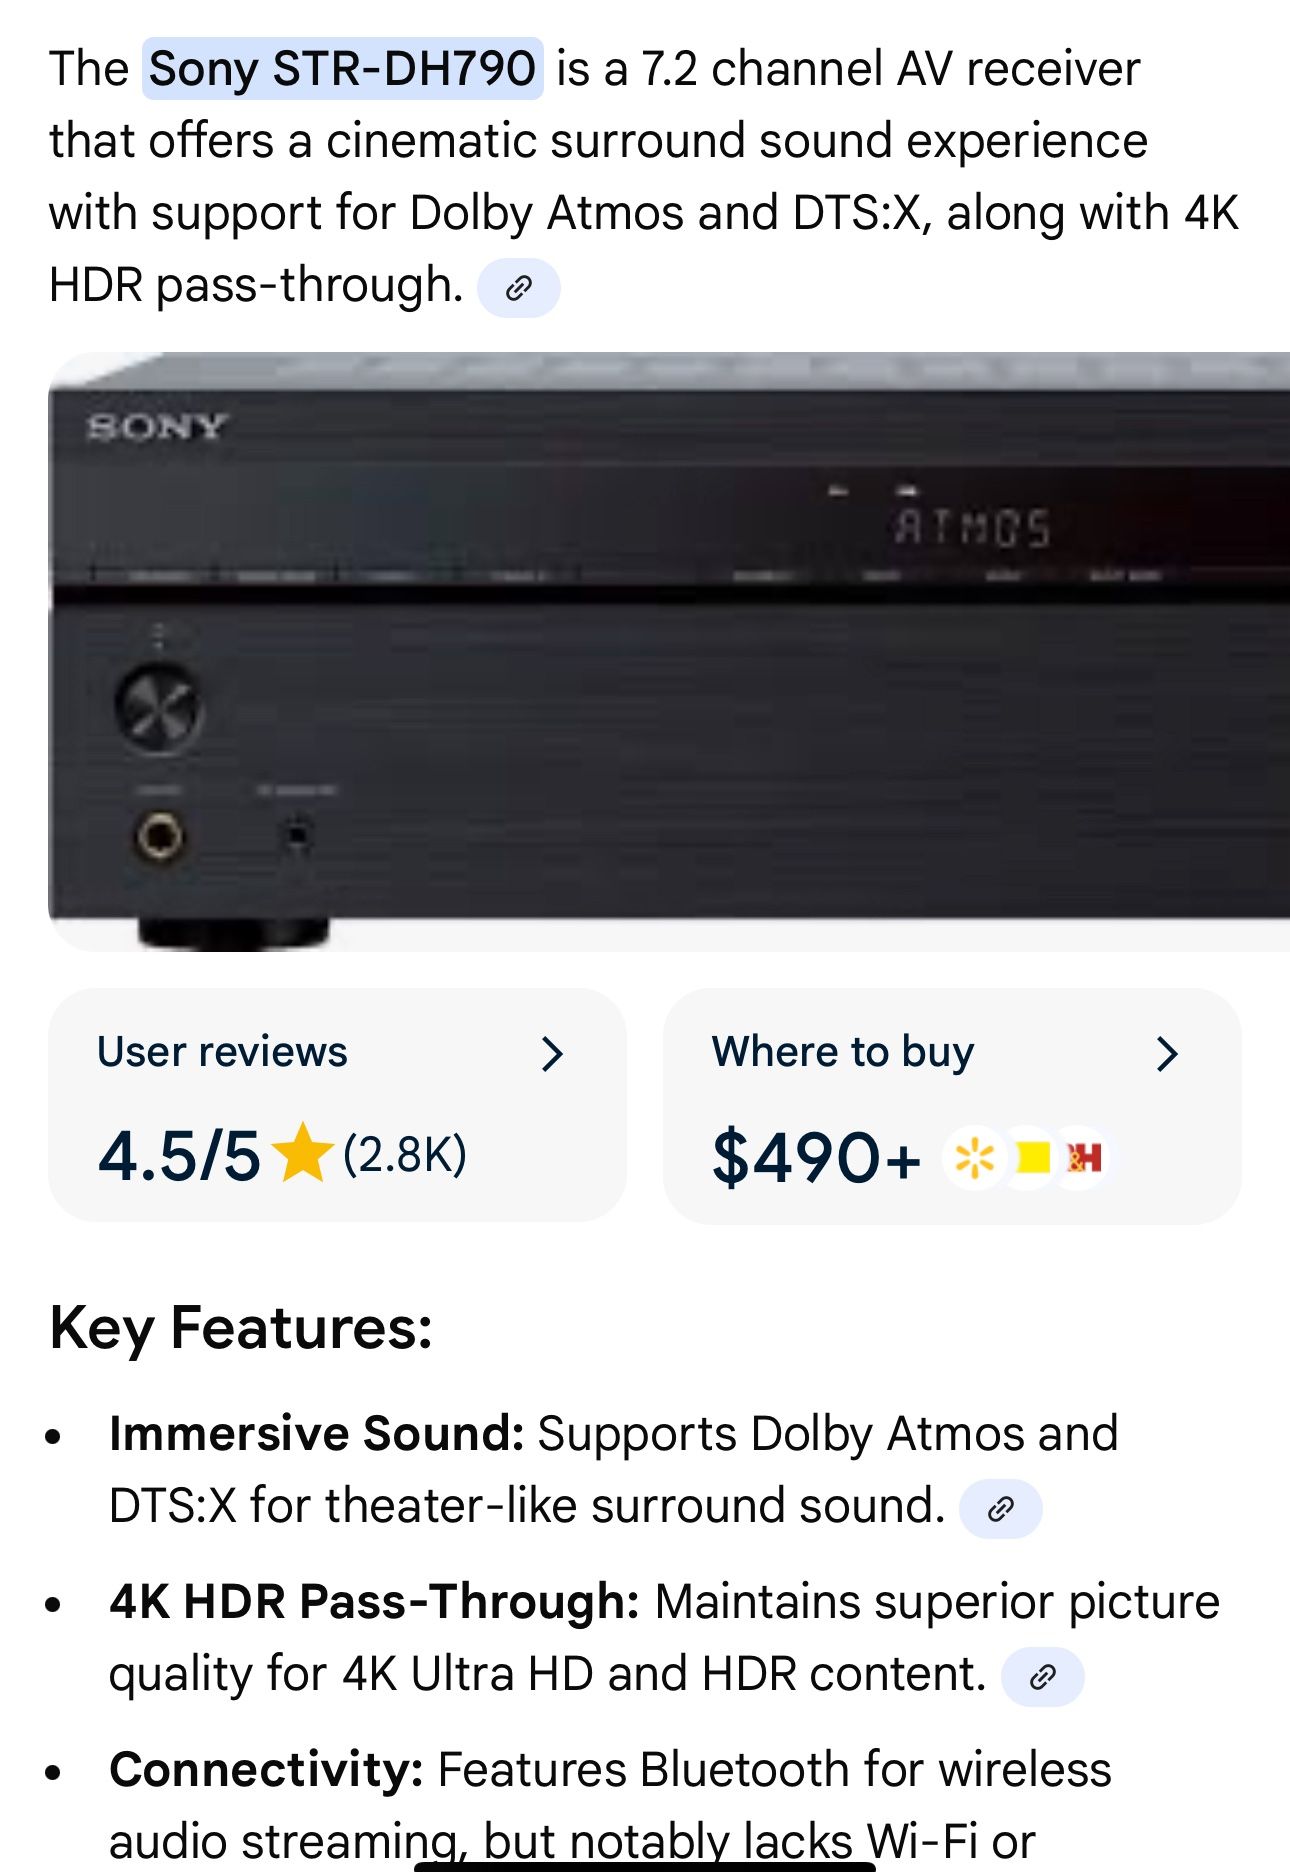Screen dimensions: 1290x1872
Task: Click the Immersive Sound bullet label
Action: [313, 1432]
